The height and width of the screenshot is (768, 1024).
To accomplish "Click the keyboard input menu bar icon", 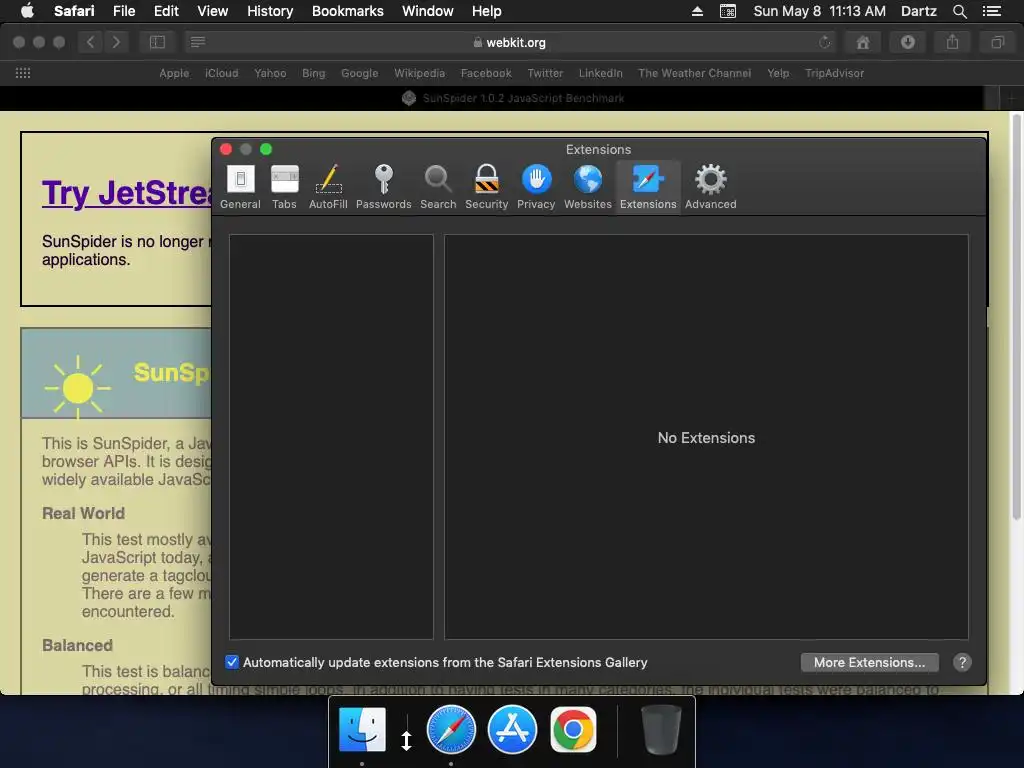I will [x=728, y=11].
